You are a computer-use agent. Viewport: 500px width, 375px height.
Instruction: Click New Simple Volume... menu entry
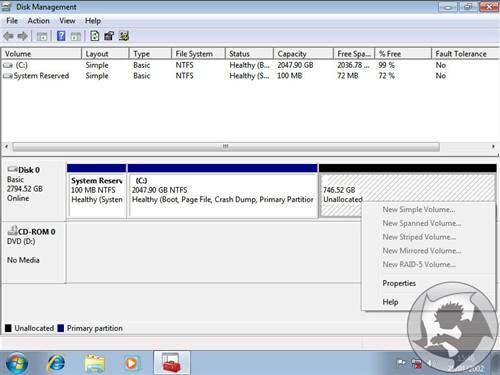pyautogui.click(x=419, y=210)
